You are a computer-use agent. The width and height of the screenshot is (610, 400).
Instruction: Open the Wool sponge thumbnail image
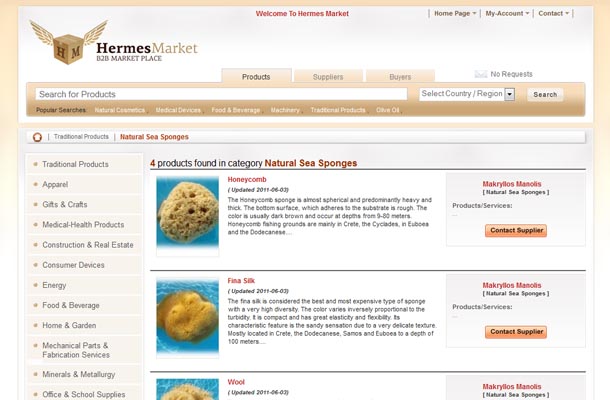coord(188,389)
